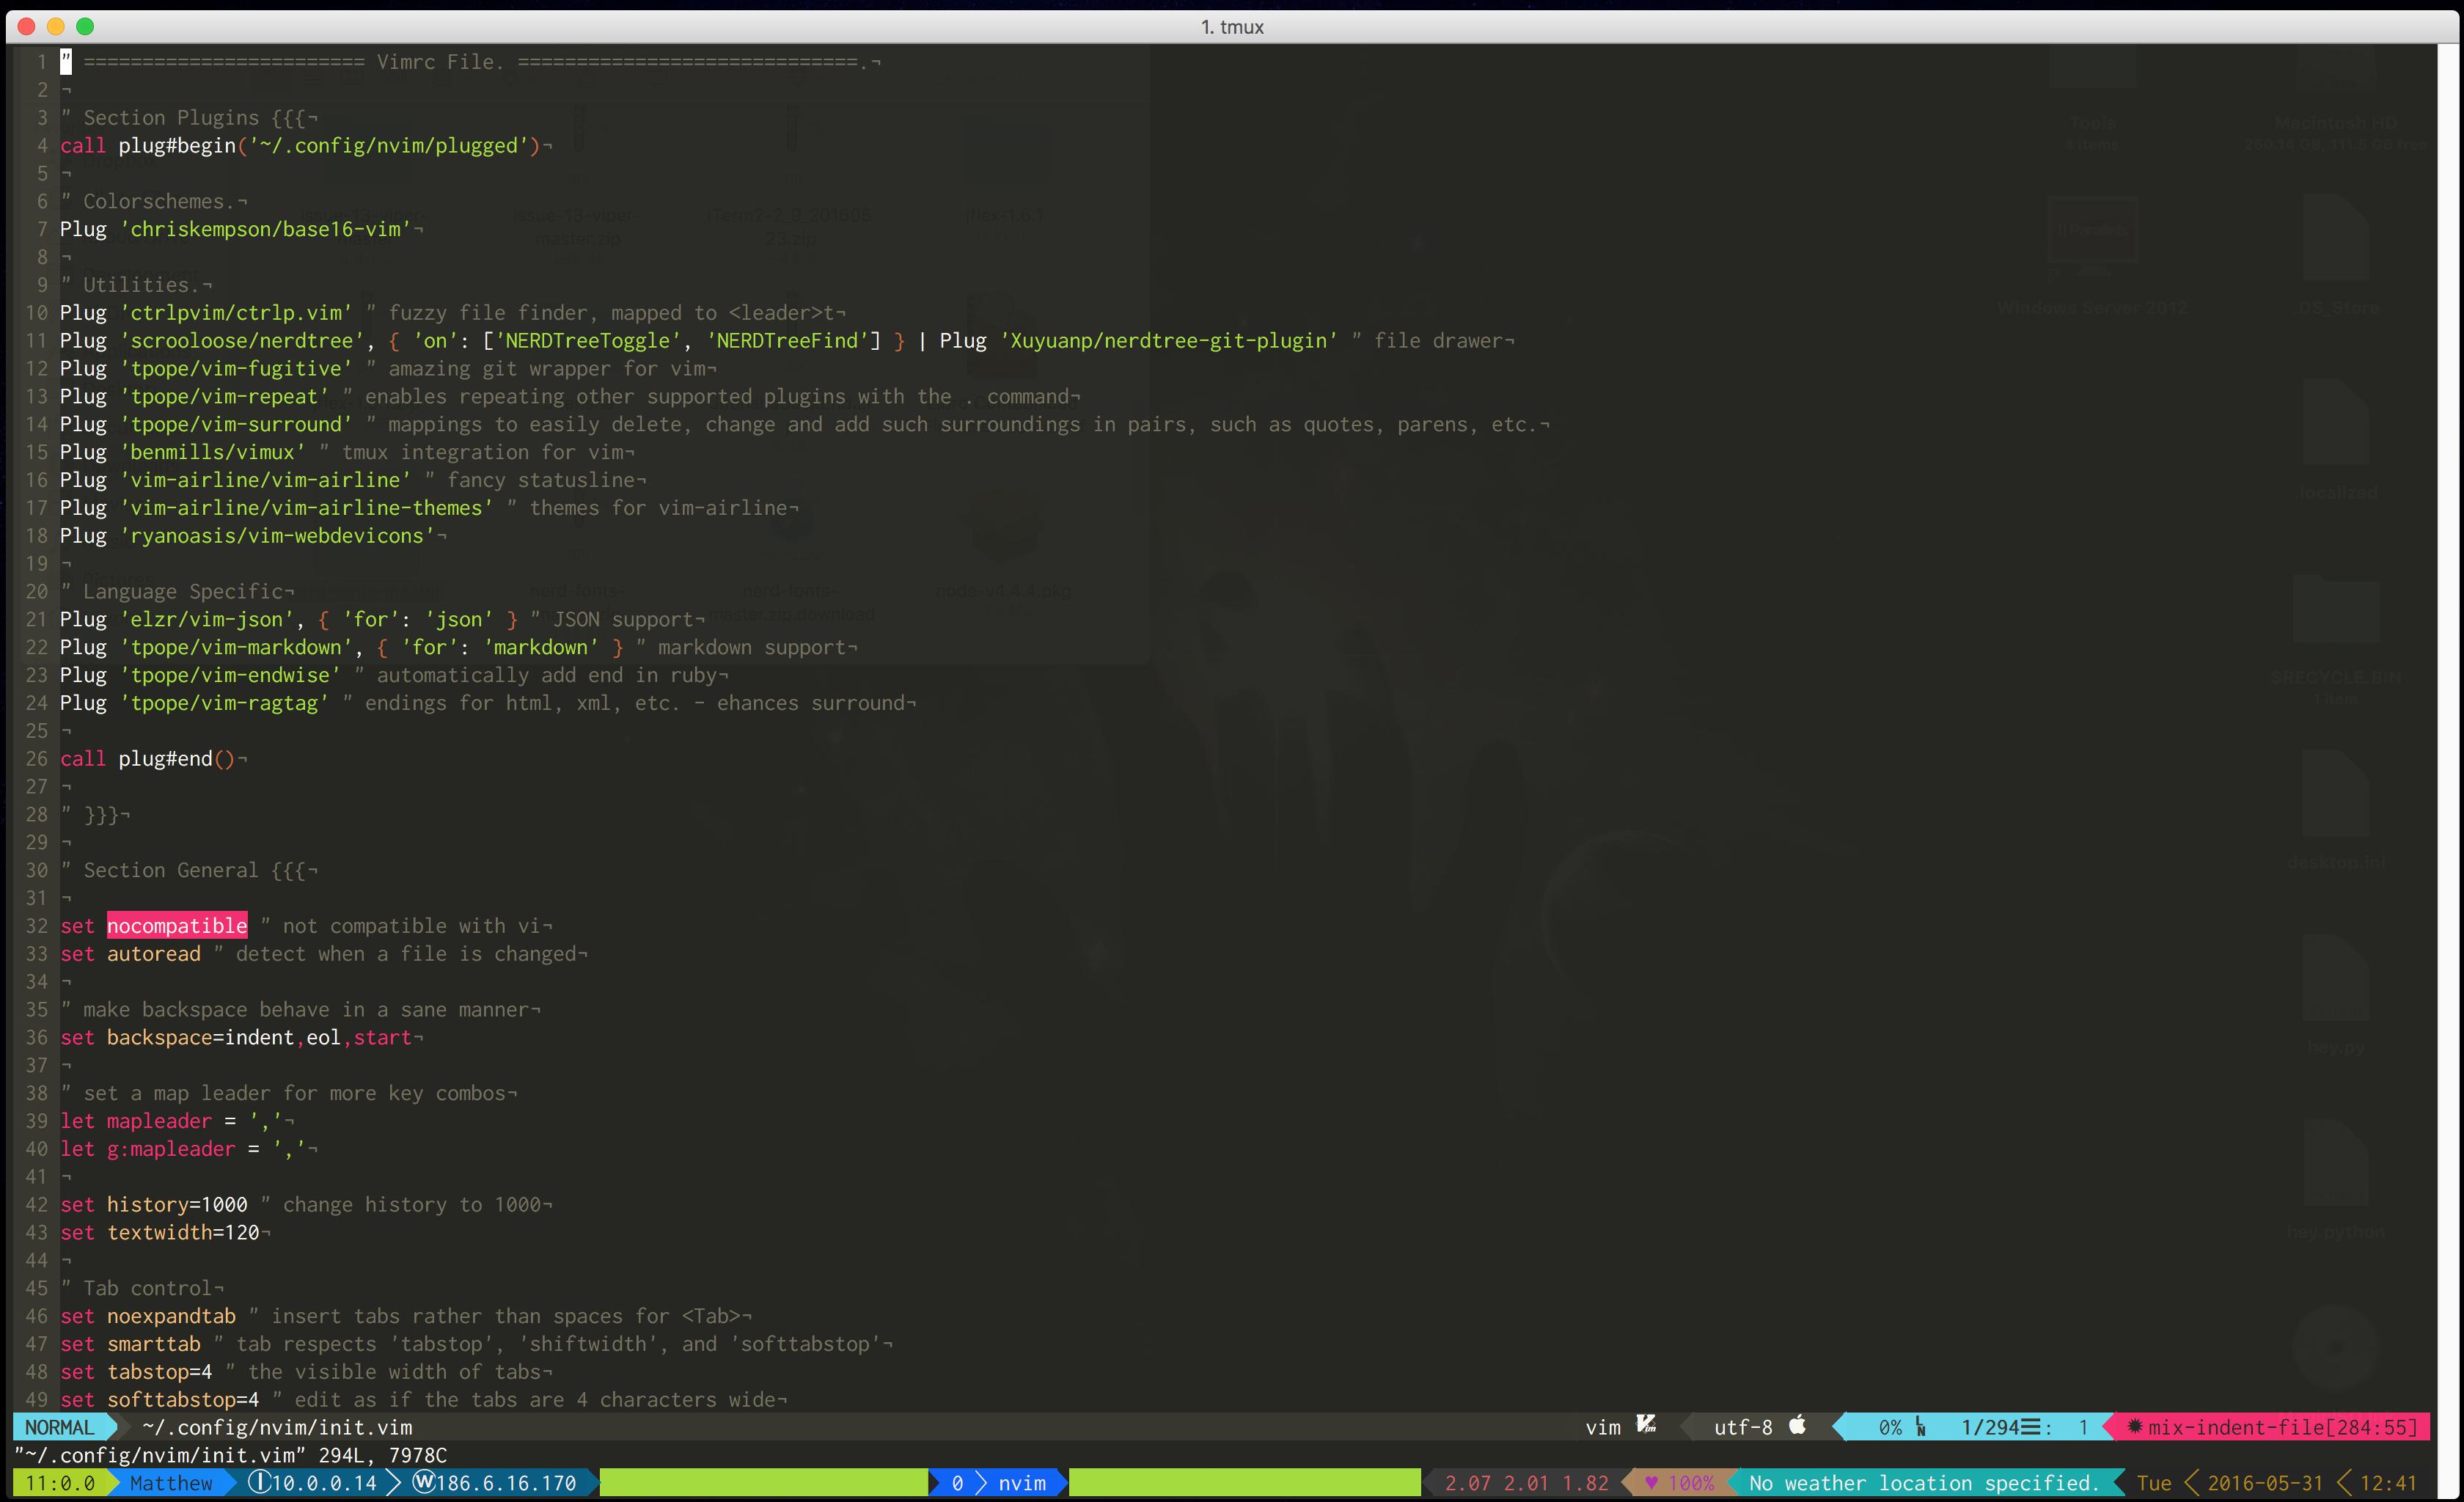Click the mix-indent-file warning star icon

[x=2134, y=1426]
